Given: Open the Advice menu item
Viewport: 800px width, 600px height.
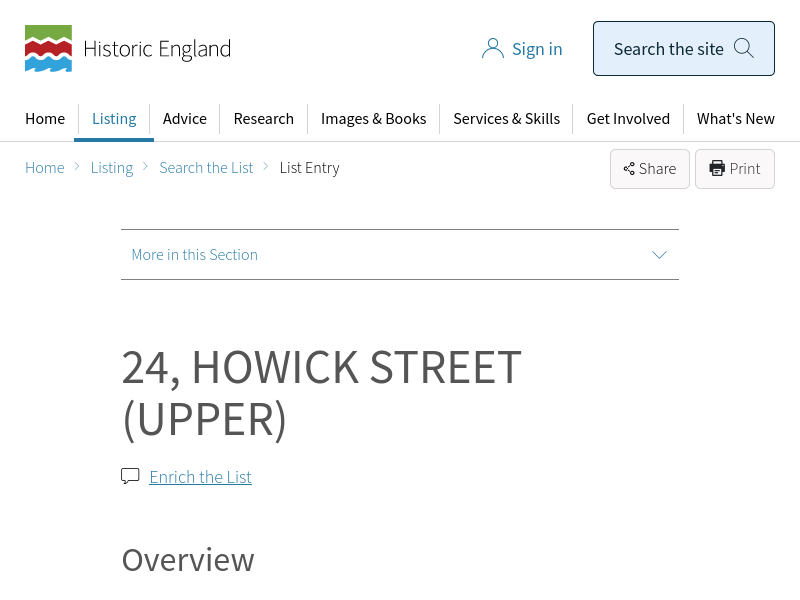Looking at the screenshot, I should point(185,118).
